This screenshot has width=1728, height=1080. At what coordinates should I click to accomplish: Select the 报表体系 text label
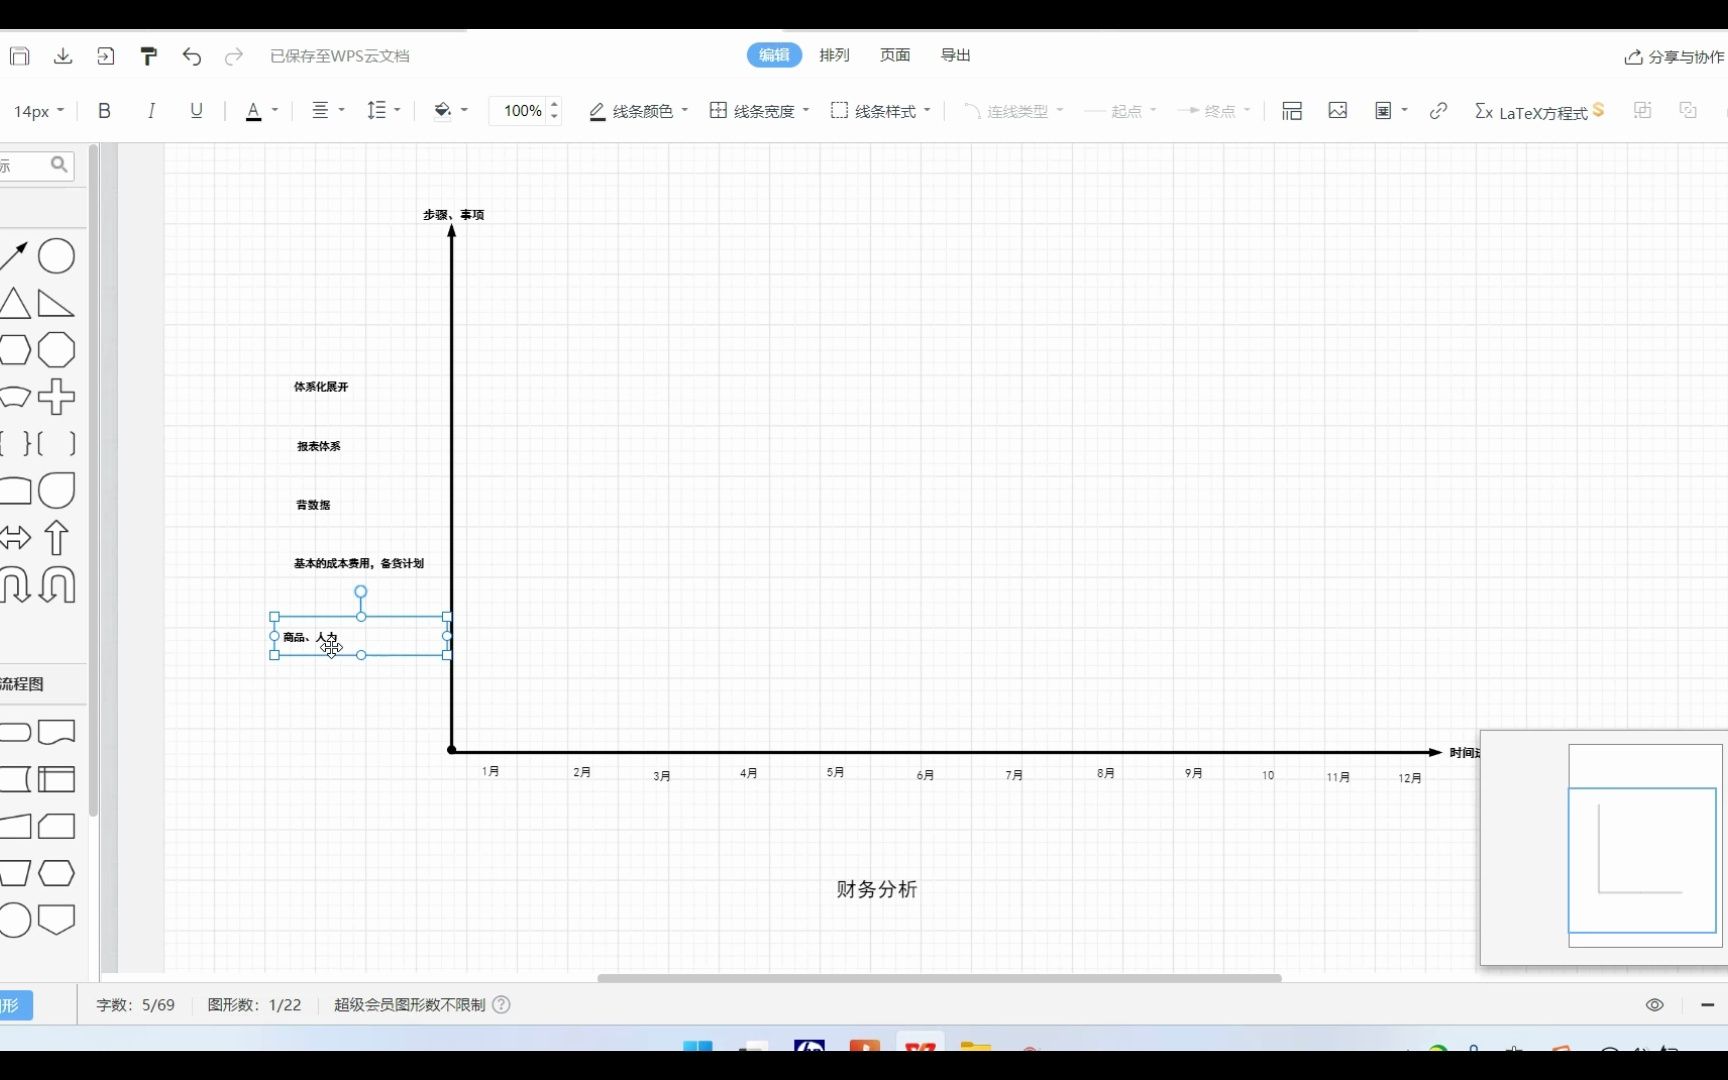pyautogui.click(x=319, y=446)
